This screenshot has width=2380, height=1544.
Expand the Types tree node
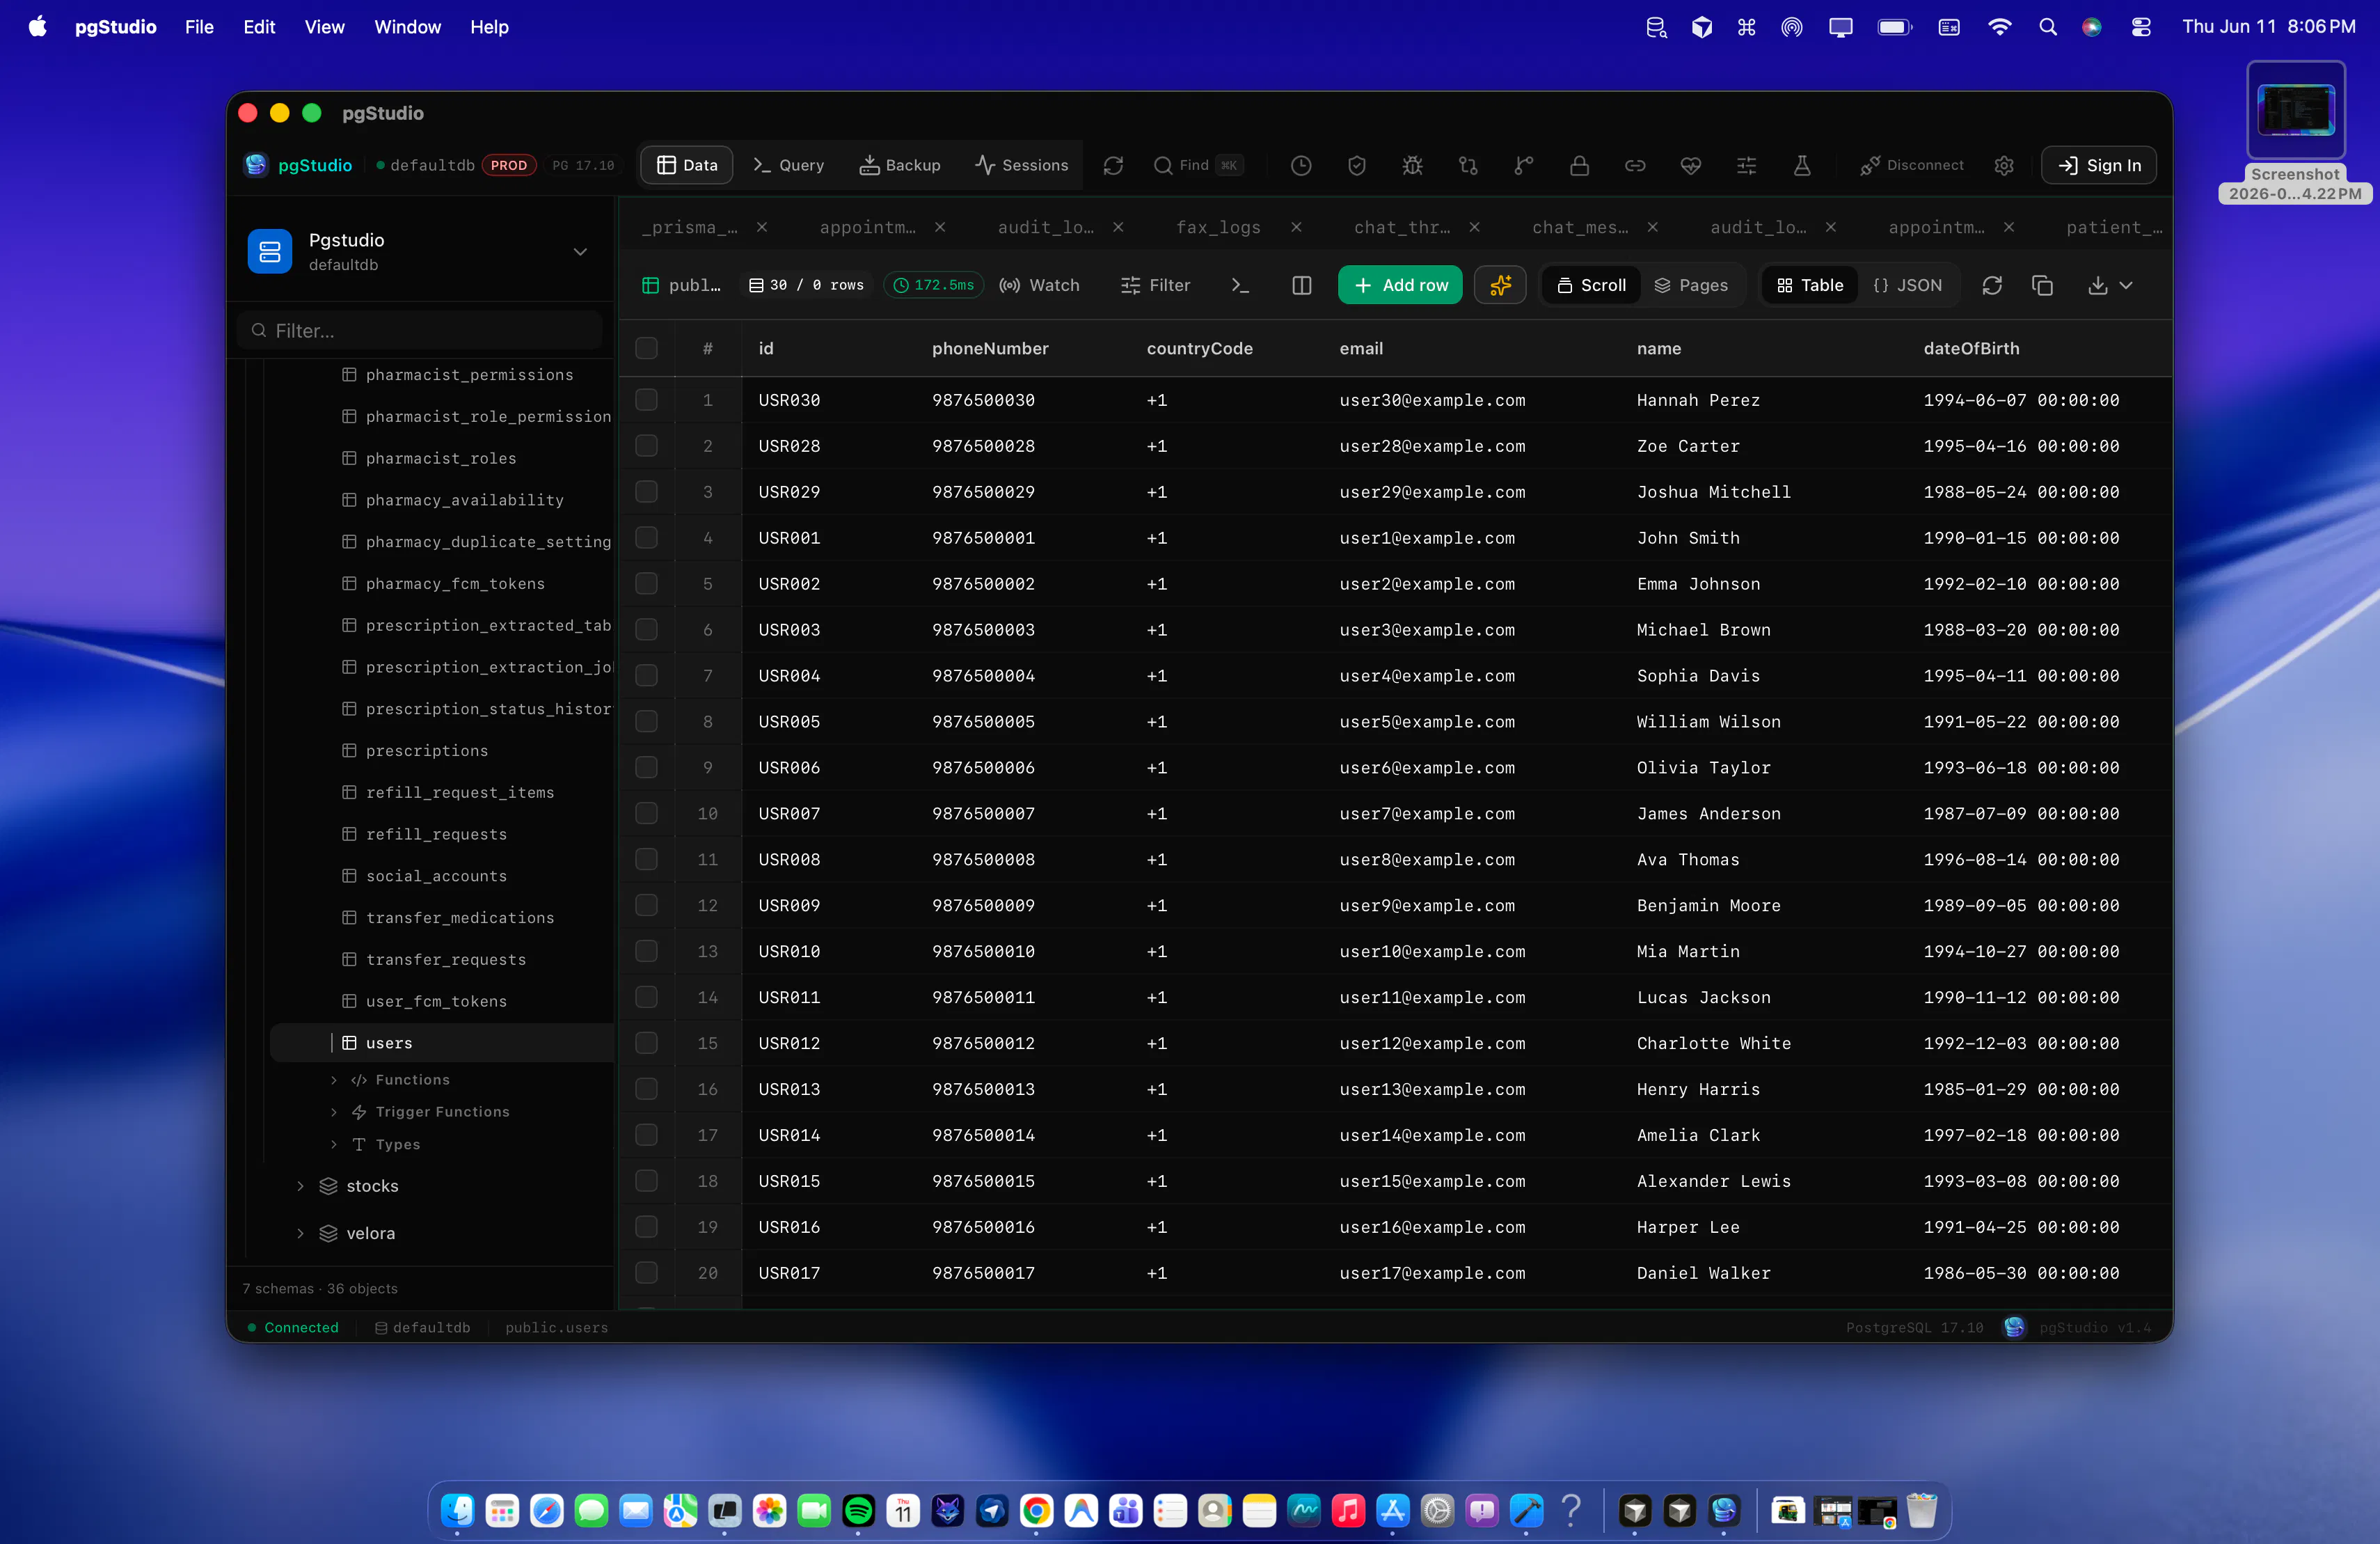point(334,1144)
